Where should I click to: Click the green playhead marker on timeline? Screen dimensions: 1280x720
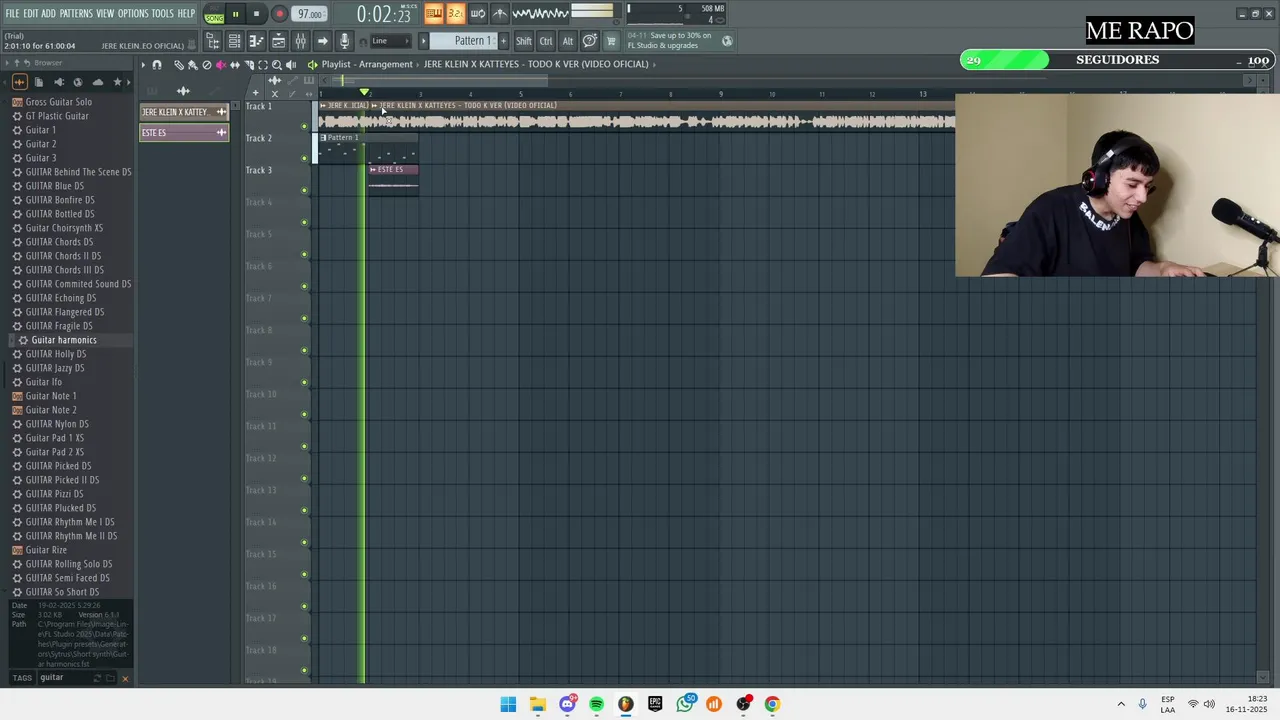coord(365,93)
